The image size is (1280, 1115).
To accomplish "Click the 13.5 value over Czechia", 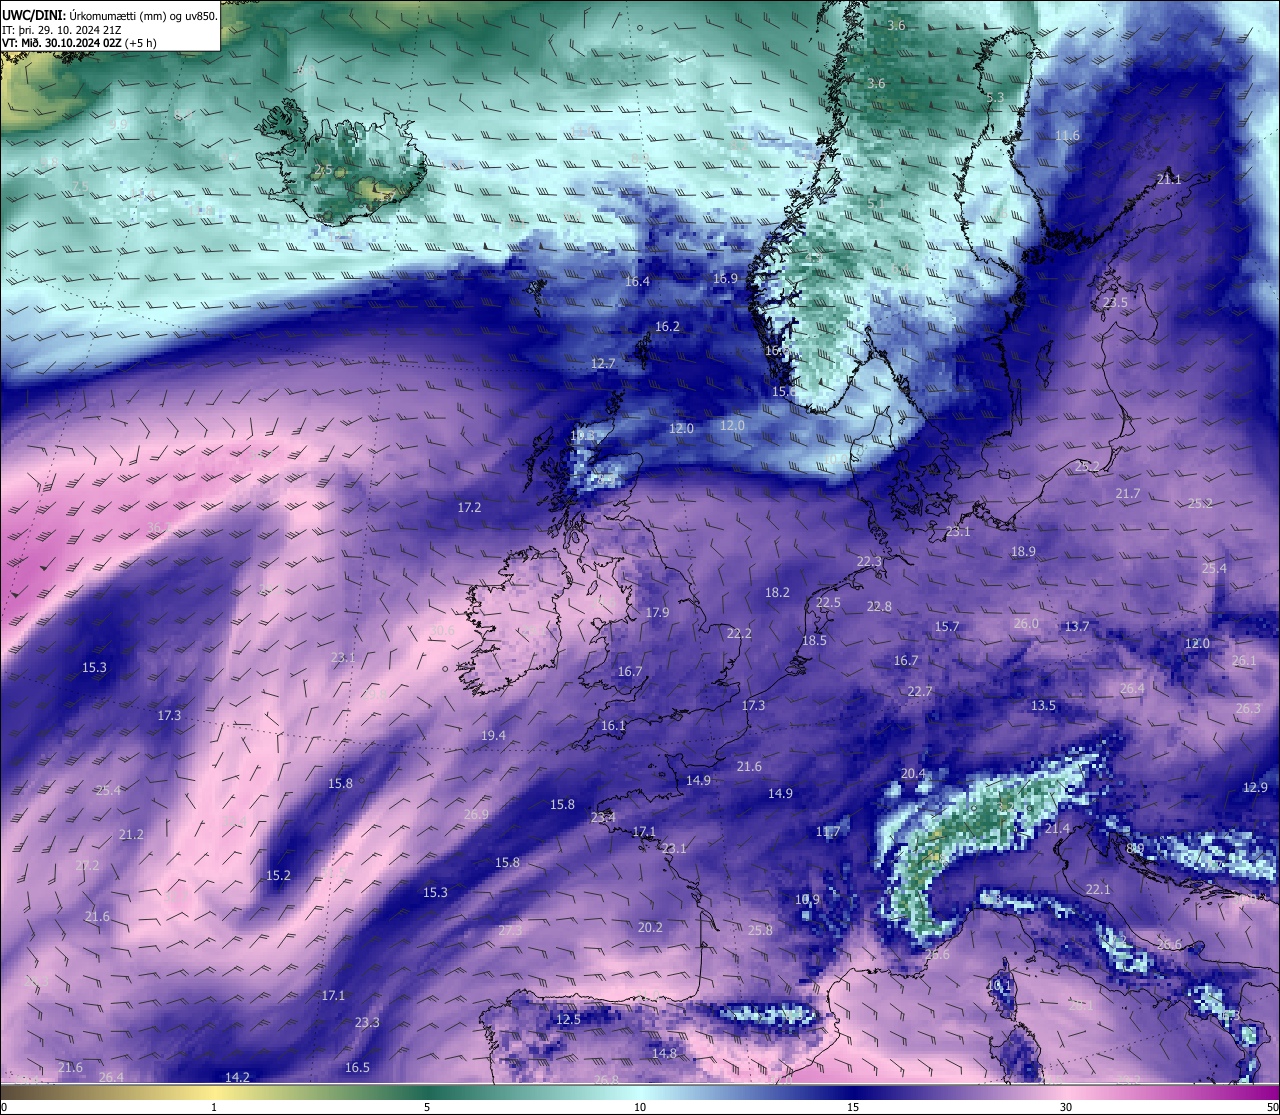I will pos(1043,705).
